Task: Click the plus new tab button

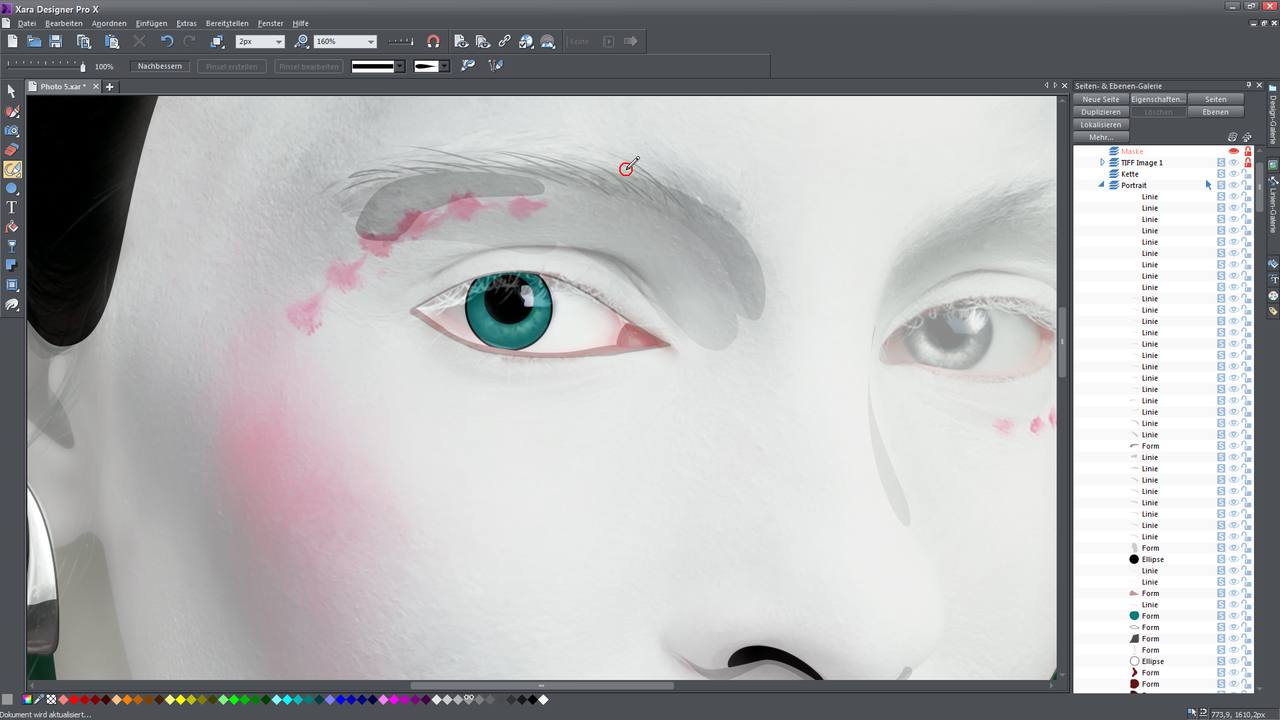Action: [x=110, y=87]
